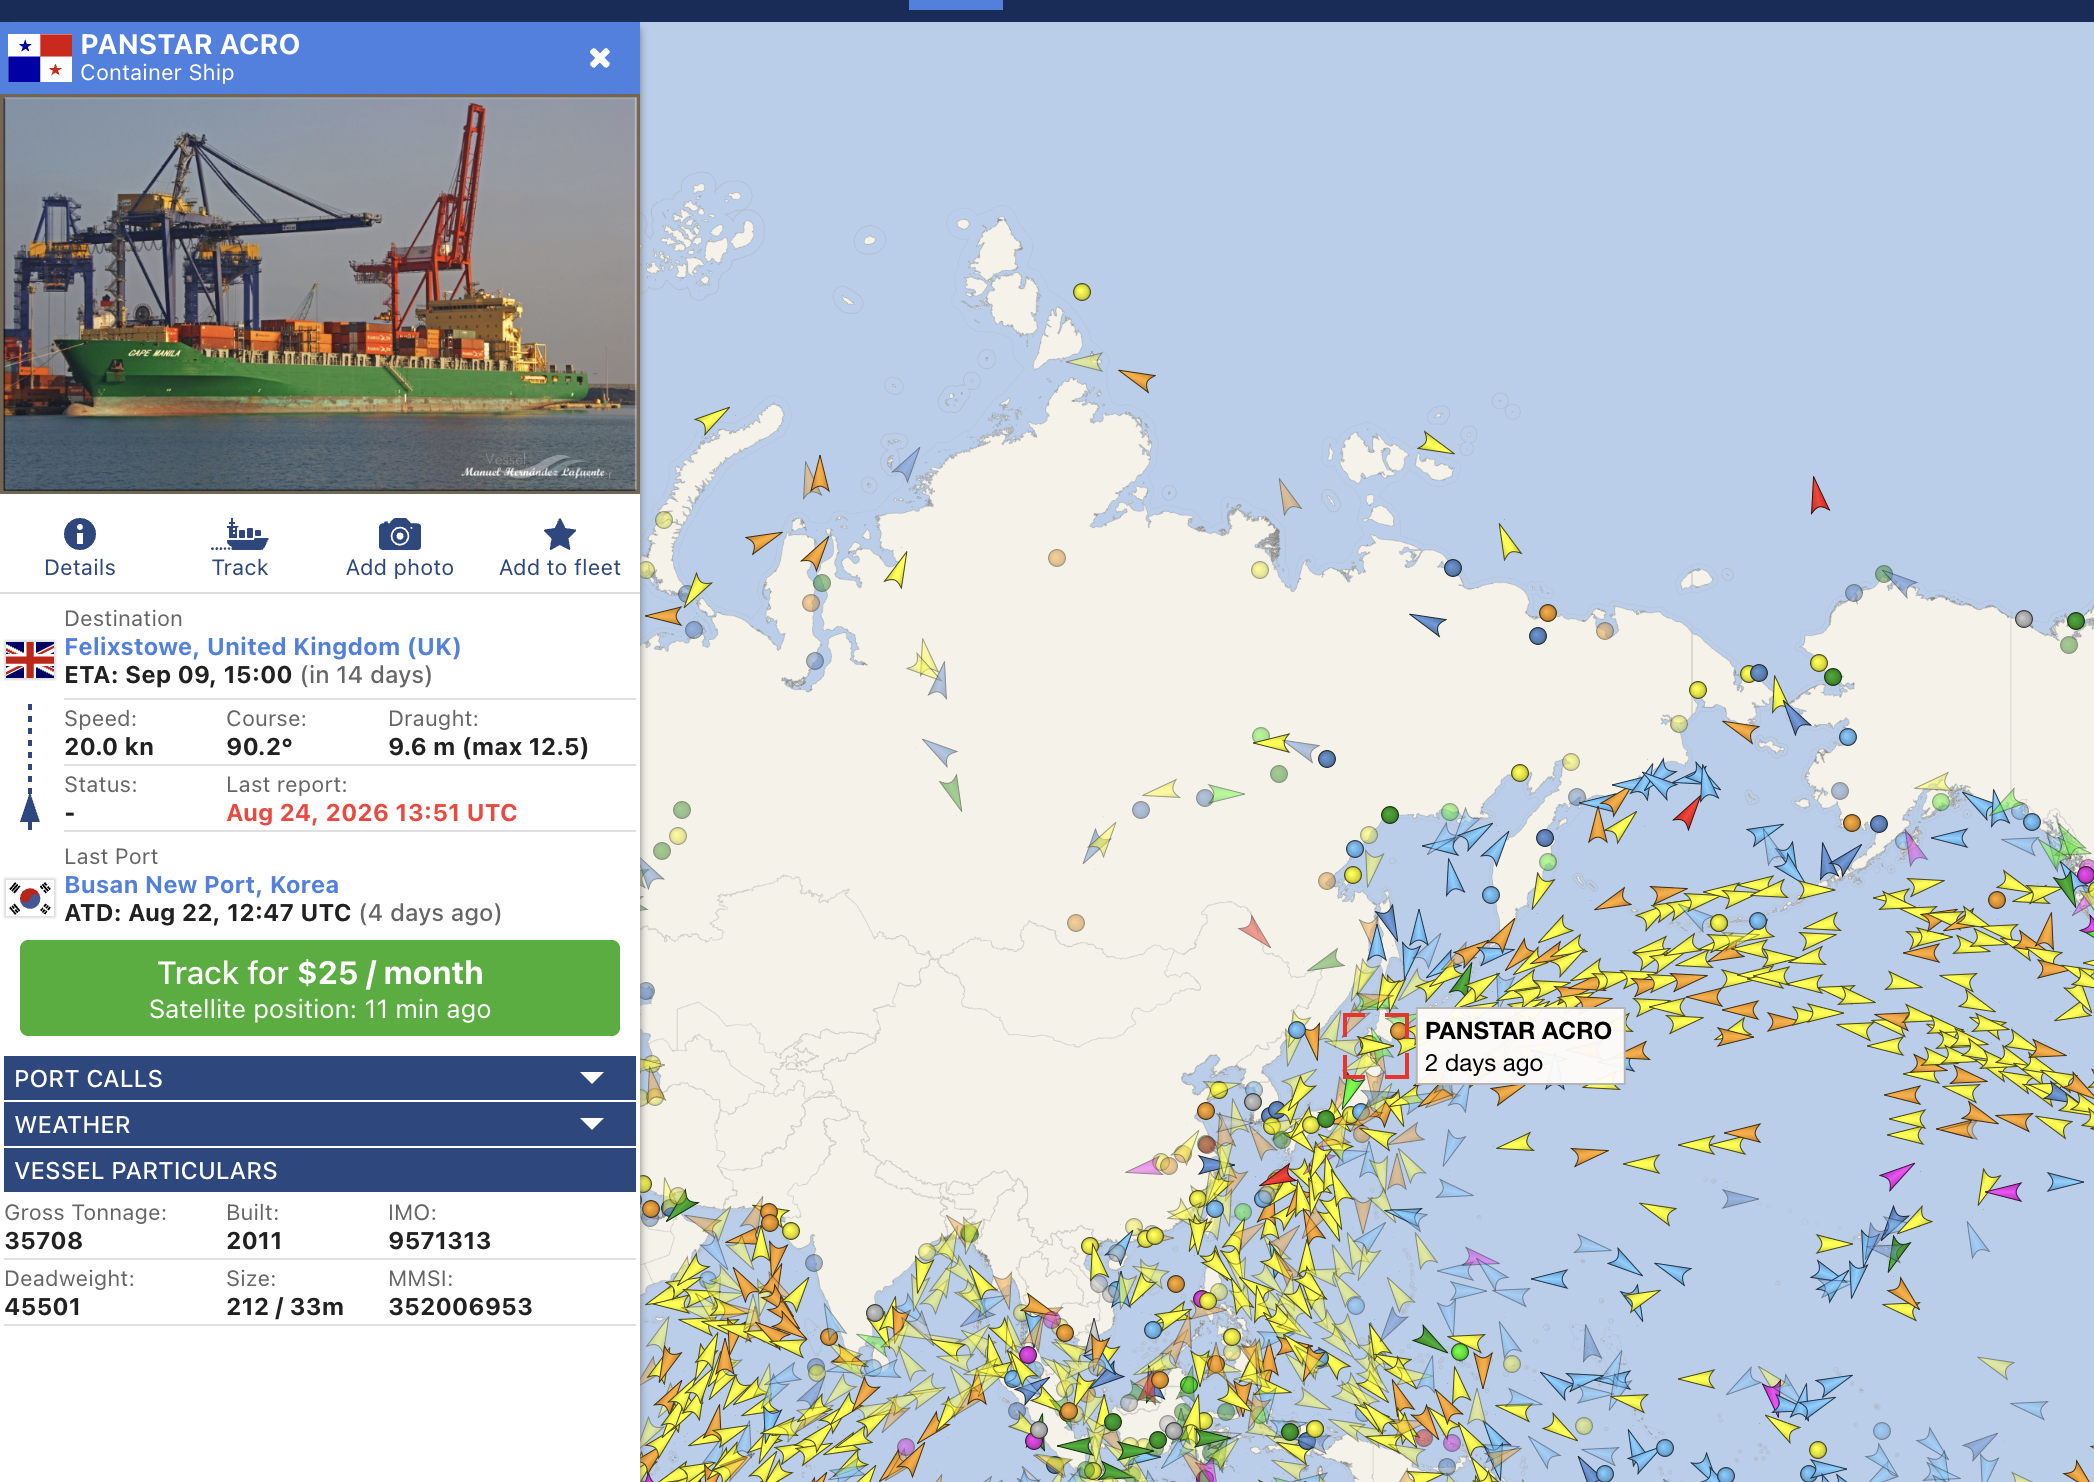Open the vessel Details info icon
The image size is (2094, 1482).
80,534
